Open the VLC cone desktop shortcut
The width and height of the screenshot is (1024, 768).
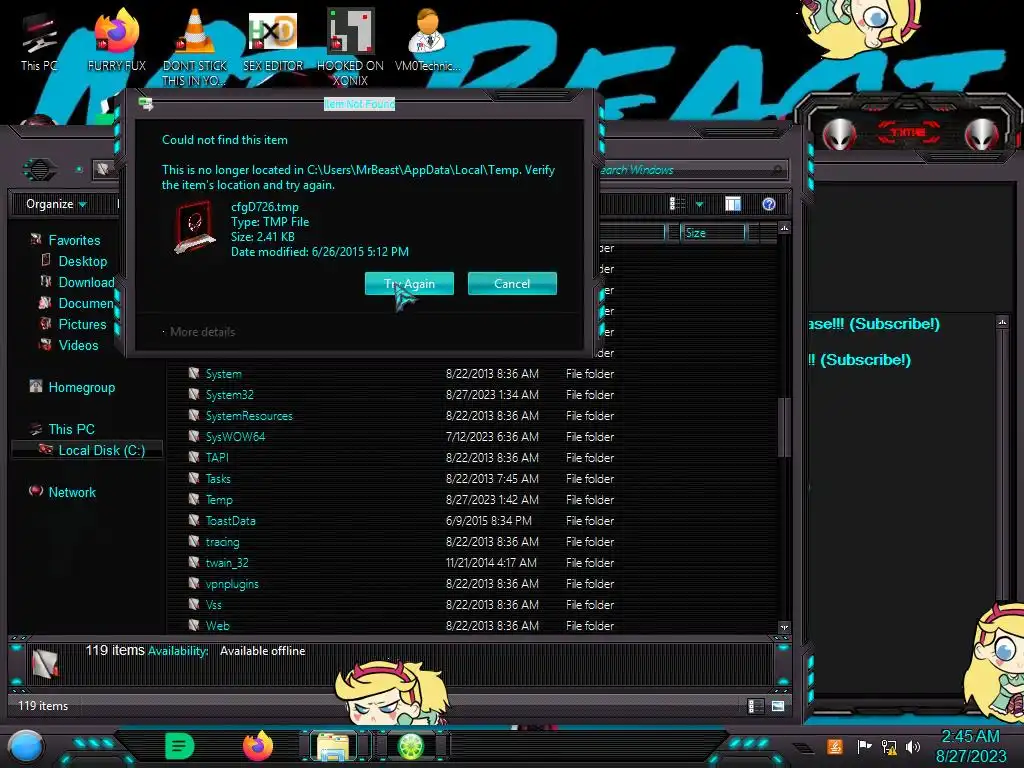195,46
